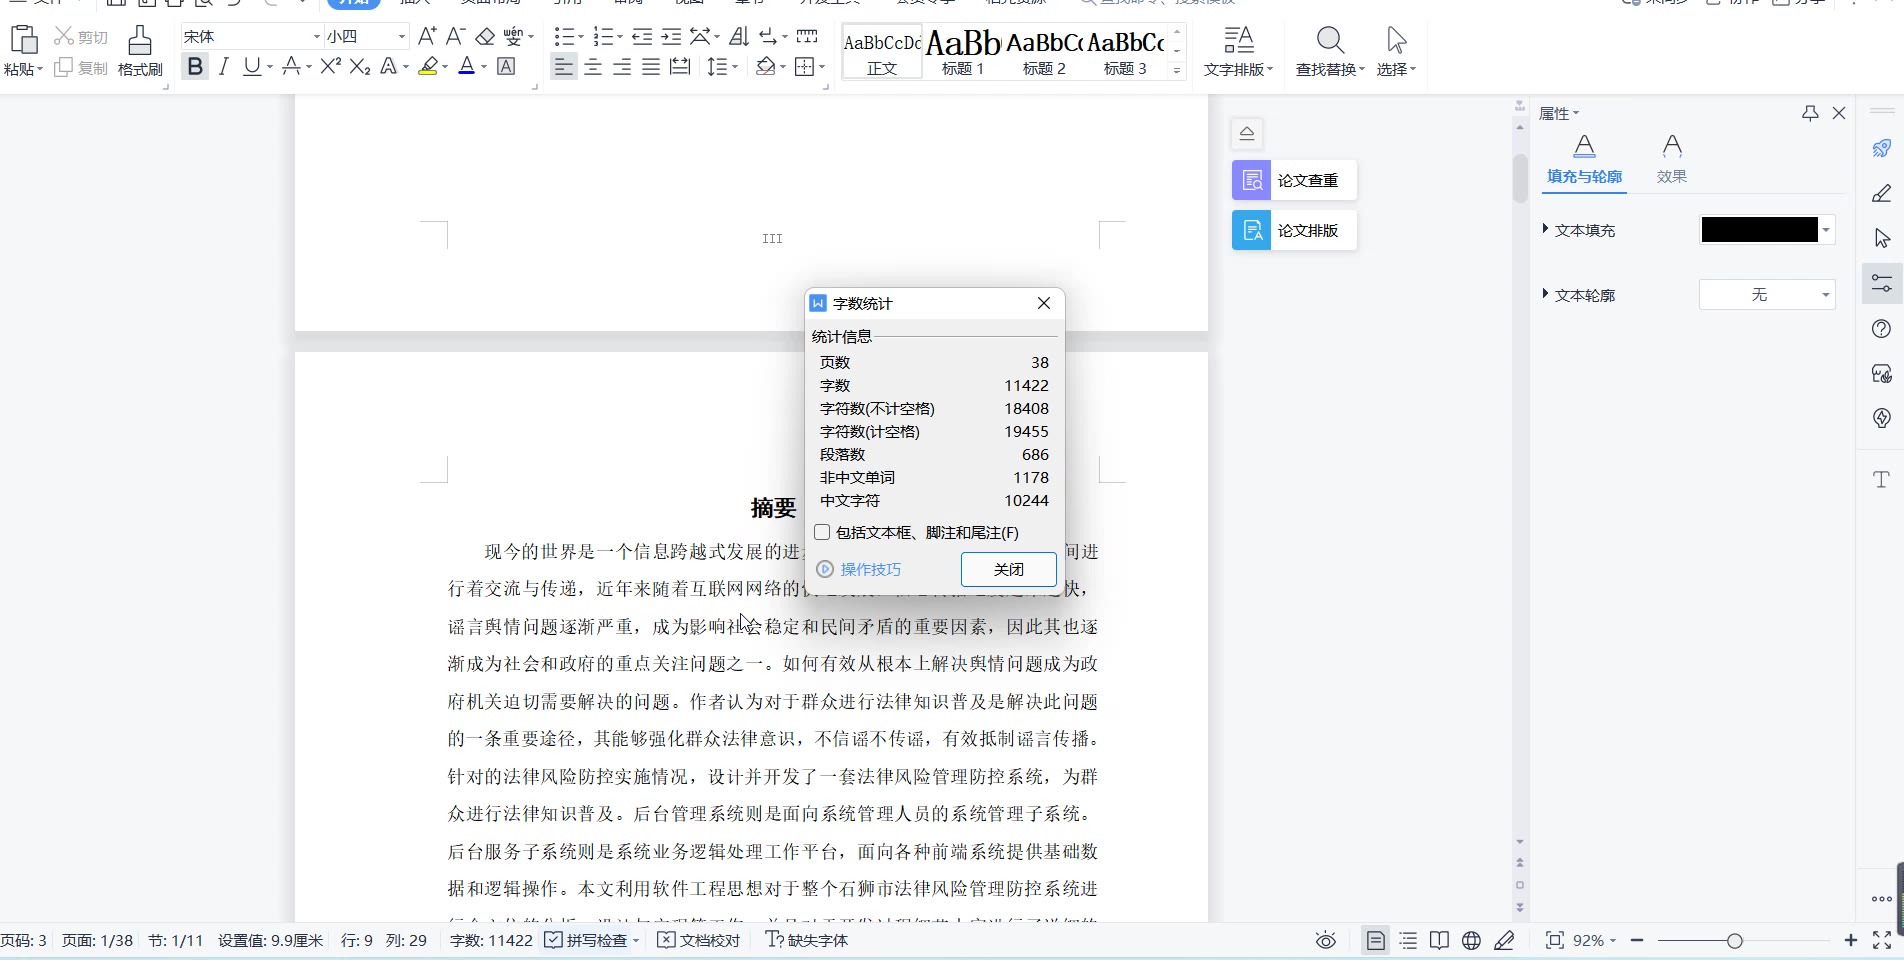The image size is (1904, 960).
Task: Select center paragraph alignment
Action: point(593,67)
